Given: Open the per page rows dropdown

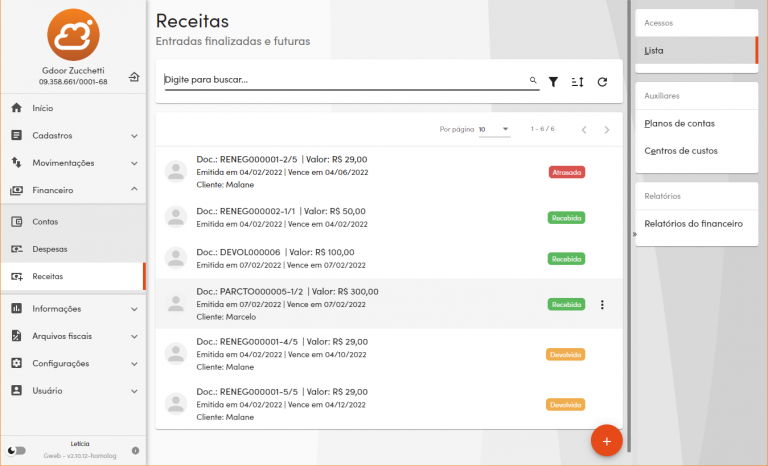Looking at the screenshot, I should [494, 129].
